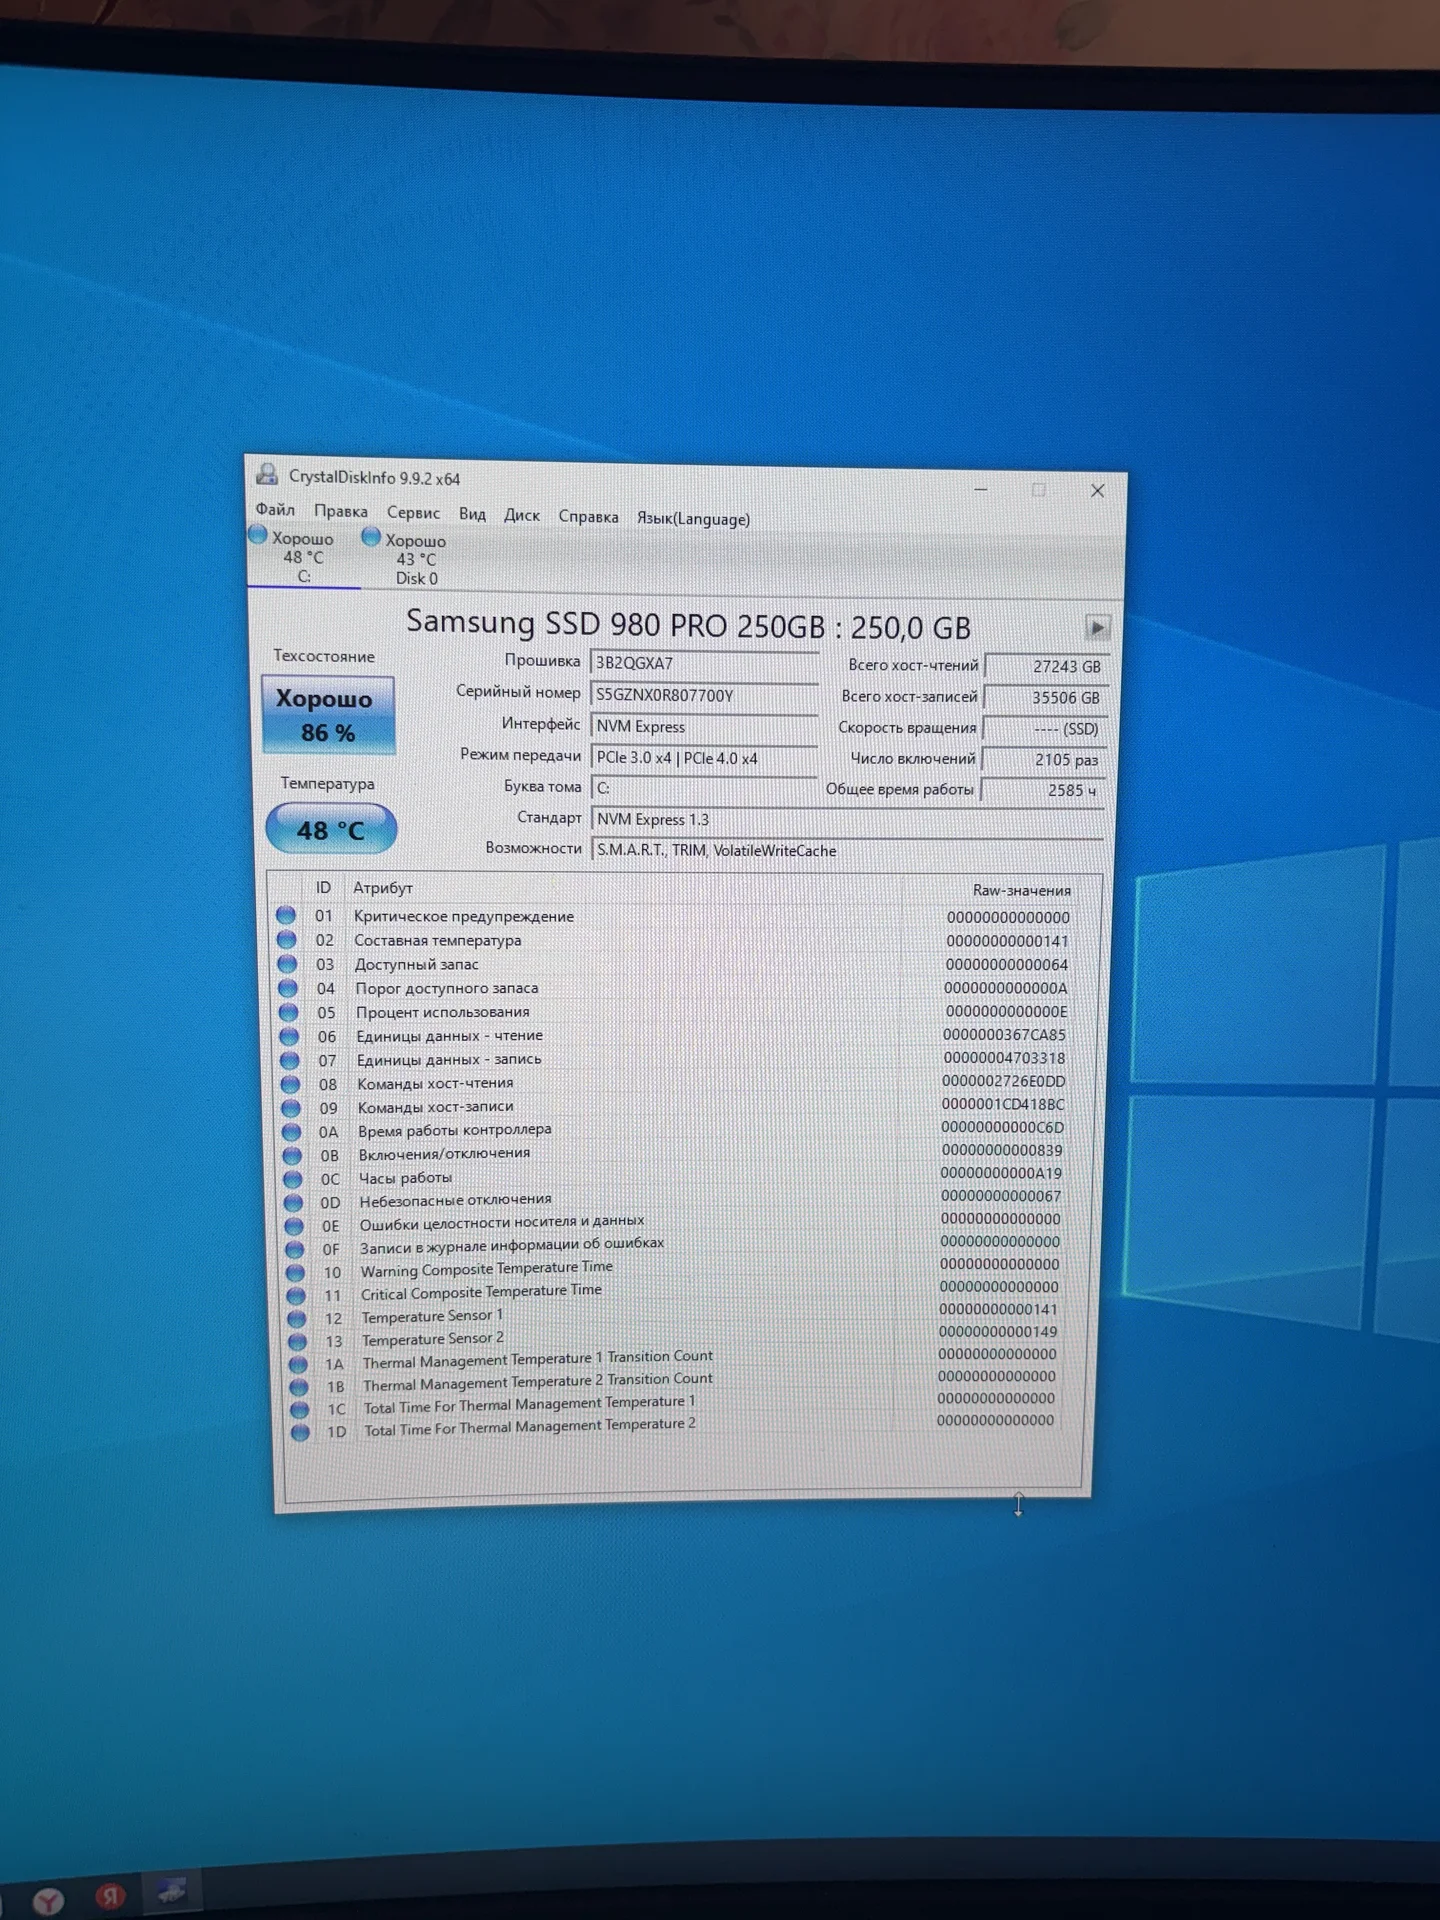Click the serial number field S5GZNX0R807700Y
The height and width of the screenshot is (1920, 1440).
point(704,695)
